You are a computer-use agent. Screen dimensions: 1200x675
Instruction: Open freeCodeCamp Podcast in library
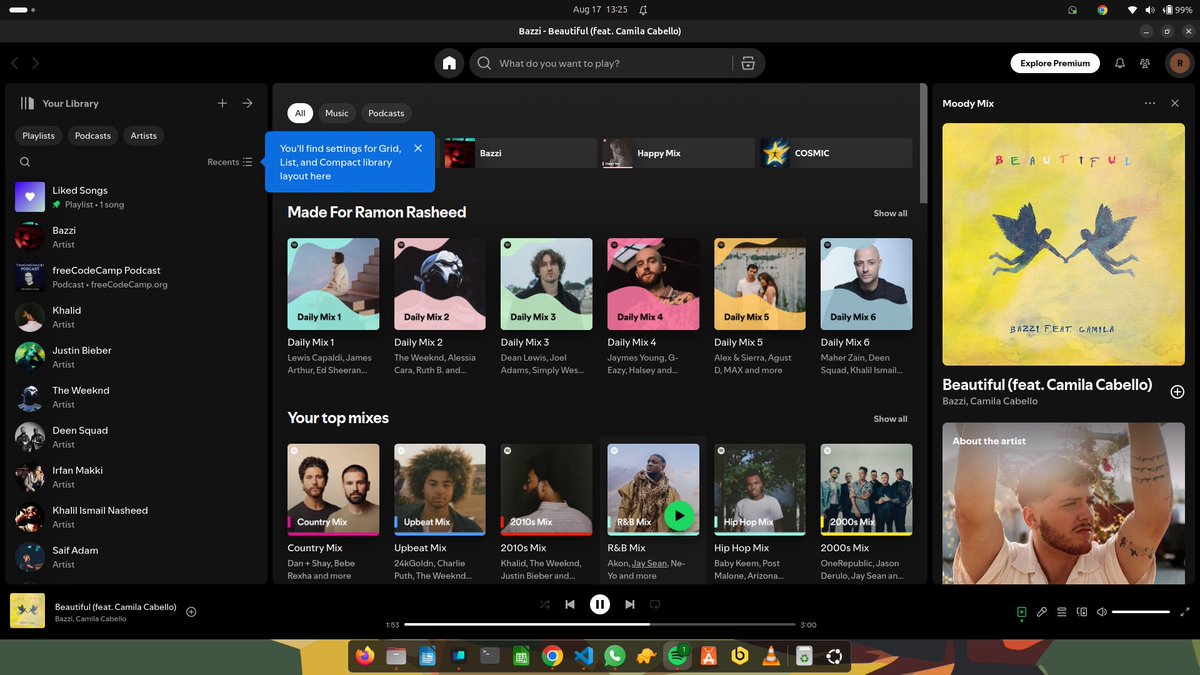pyautogui.click(x=134, y=277)
